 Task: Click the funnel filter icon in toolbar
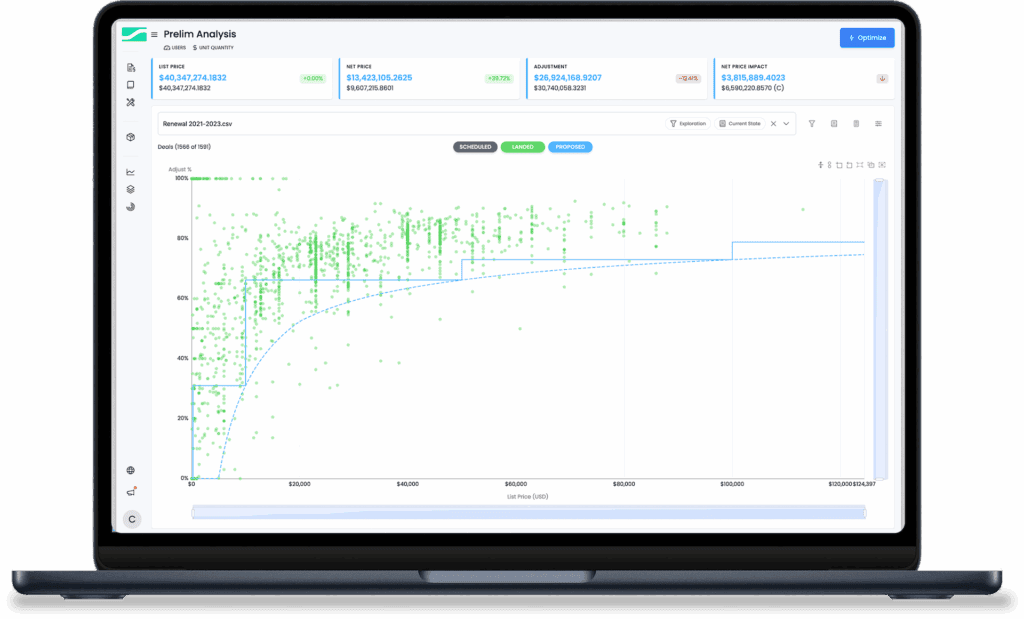(812, 124)
